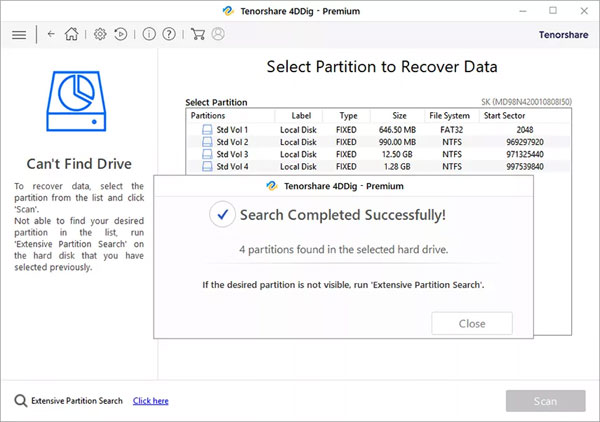Click the Std Vol 3 drive icon
Screen dimensions: 600x422
point(207,154)
